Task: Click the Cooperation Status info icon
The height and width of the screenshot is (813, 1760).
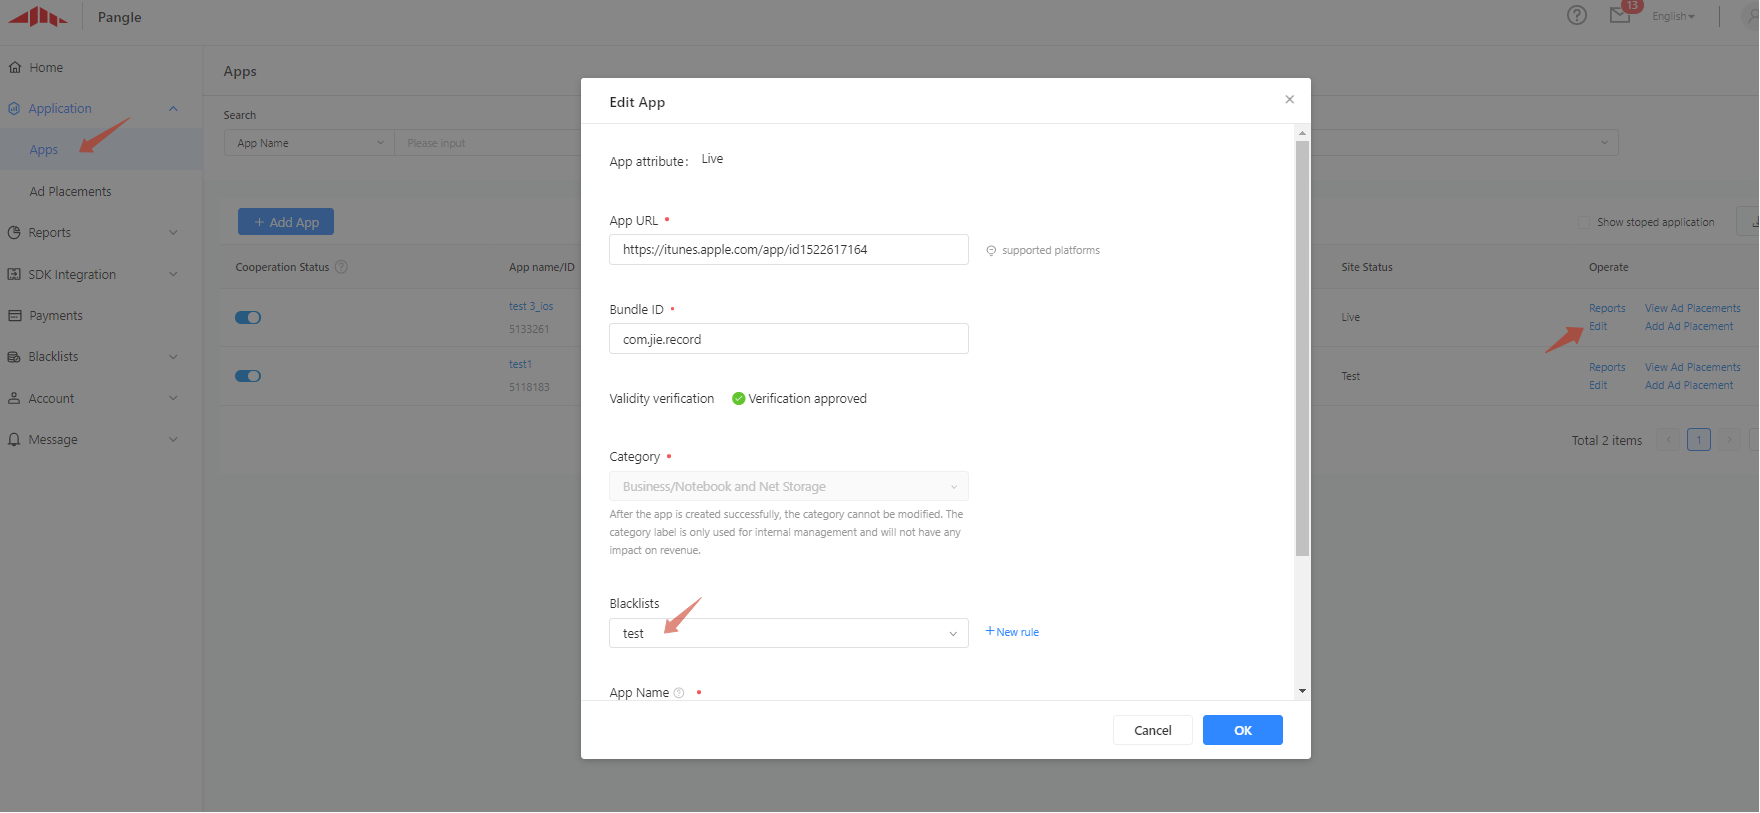Action: pyautogui.click(x=341, y=267)
